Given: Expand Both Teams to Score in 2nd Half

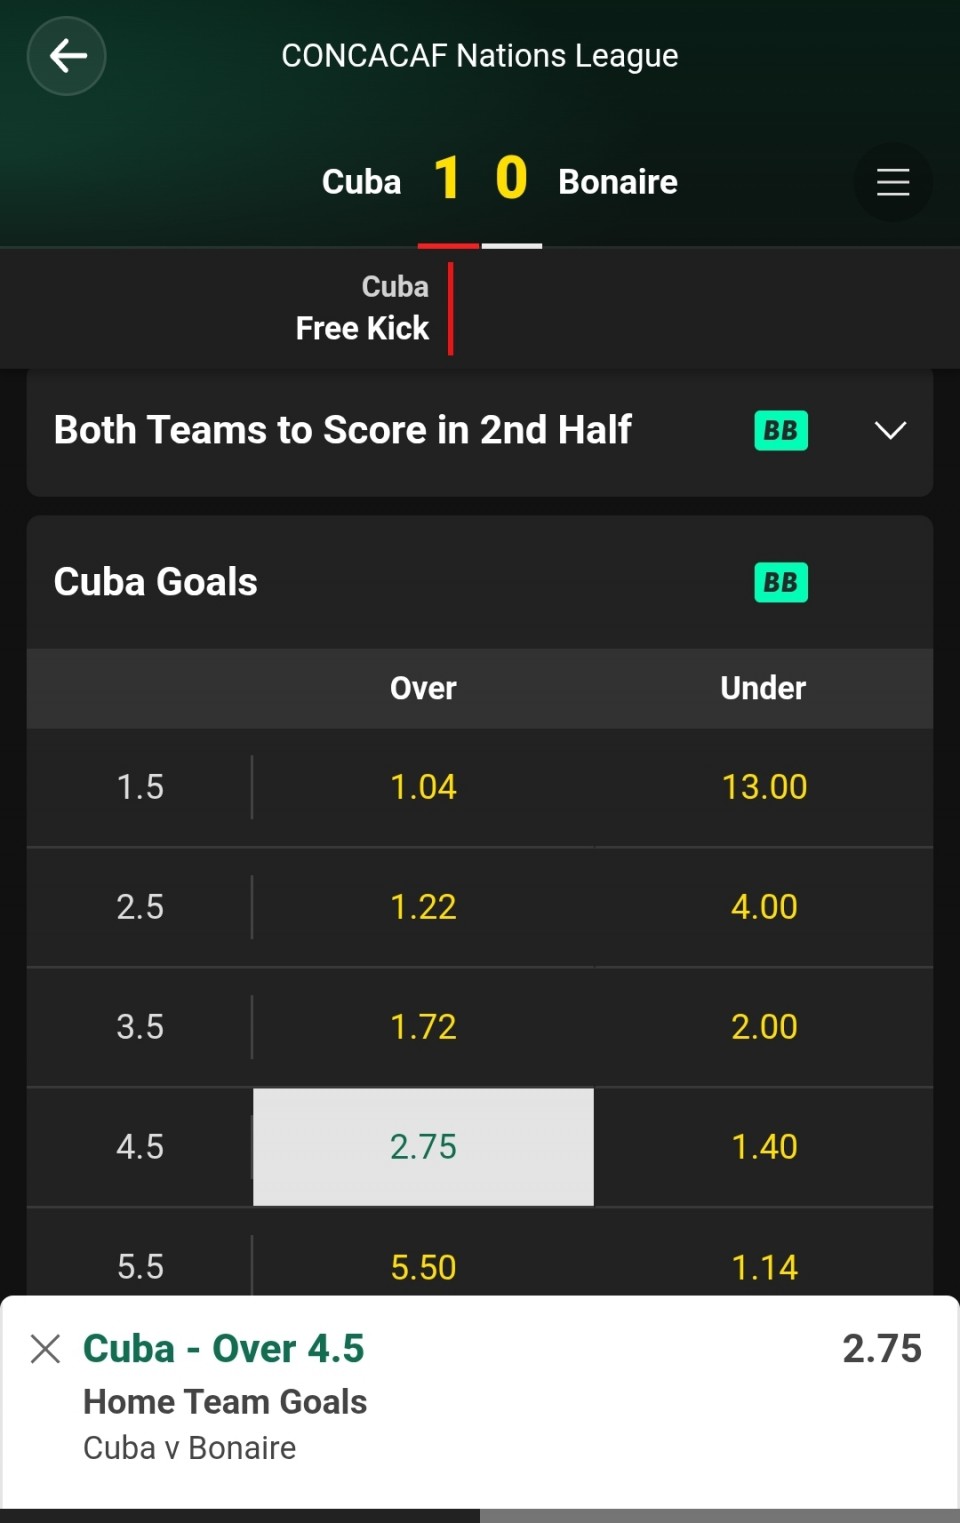Looking at the screenshot, I should (890, 430).
